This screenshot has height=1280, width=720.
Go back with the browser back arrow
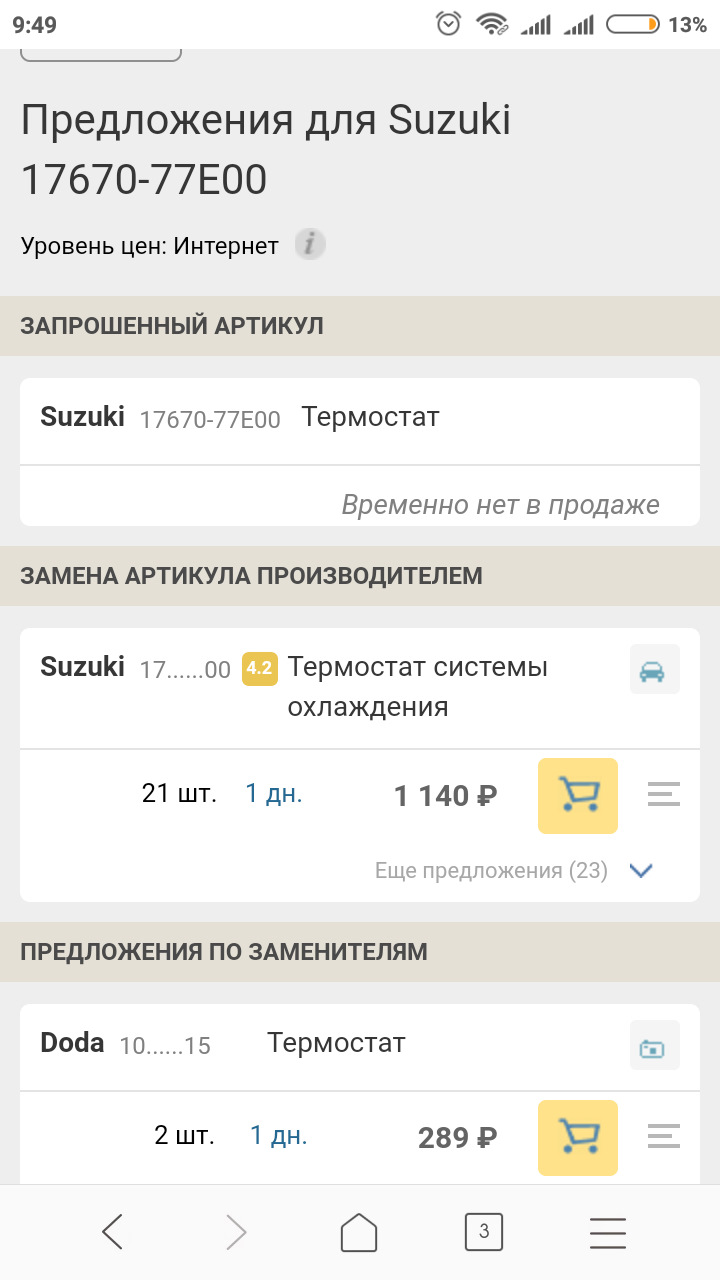coord(113,1232)
